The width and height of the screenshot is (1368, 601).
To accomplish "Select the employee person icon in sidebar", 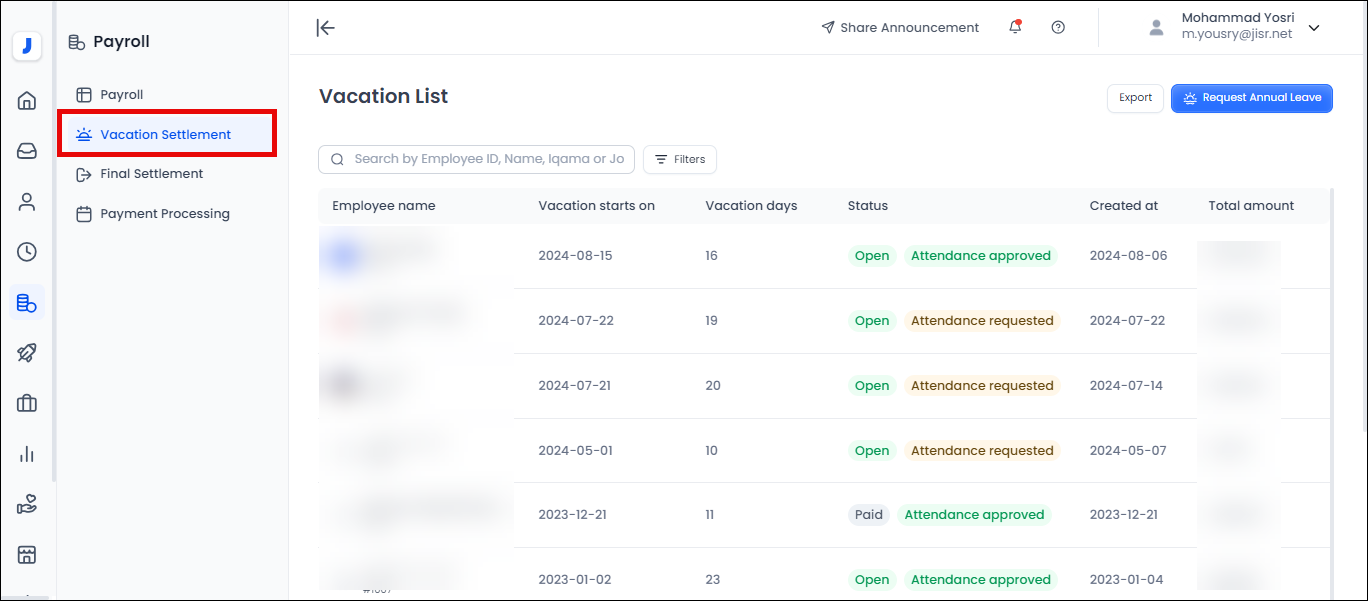I will click(27, 202).
